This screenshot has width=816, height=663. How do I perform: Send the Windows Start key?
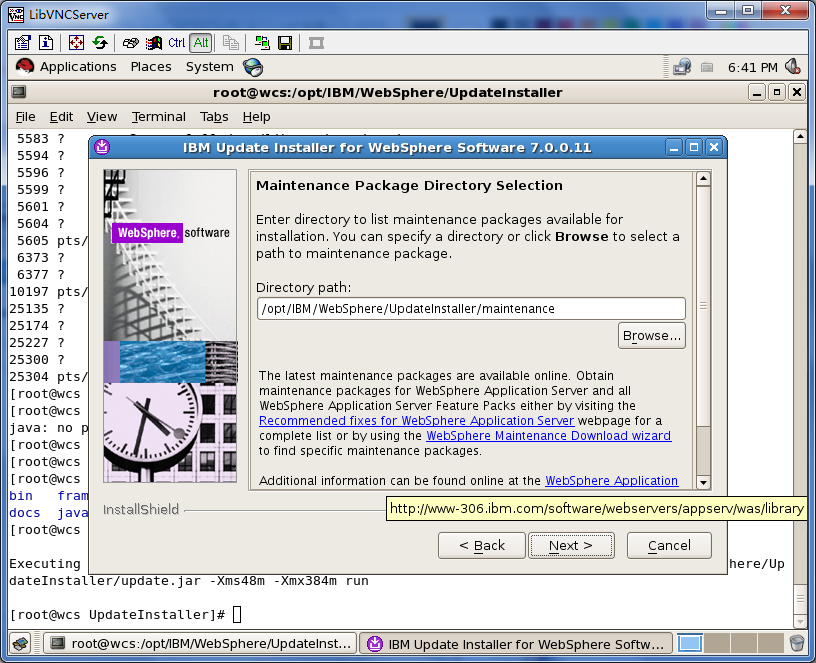pyautogui.click(x=152, y=43)
